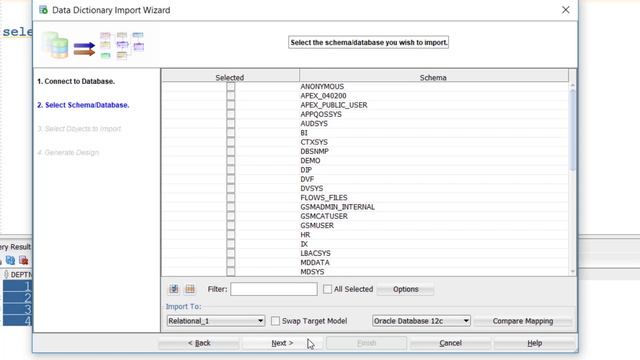Click the DVF schema name
The height and width of the screenshot is (360, 640).
tap(307, 179)
